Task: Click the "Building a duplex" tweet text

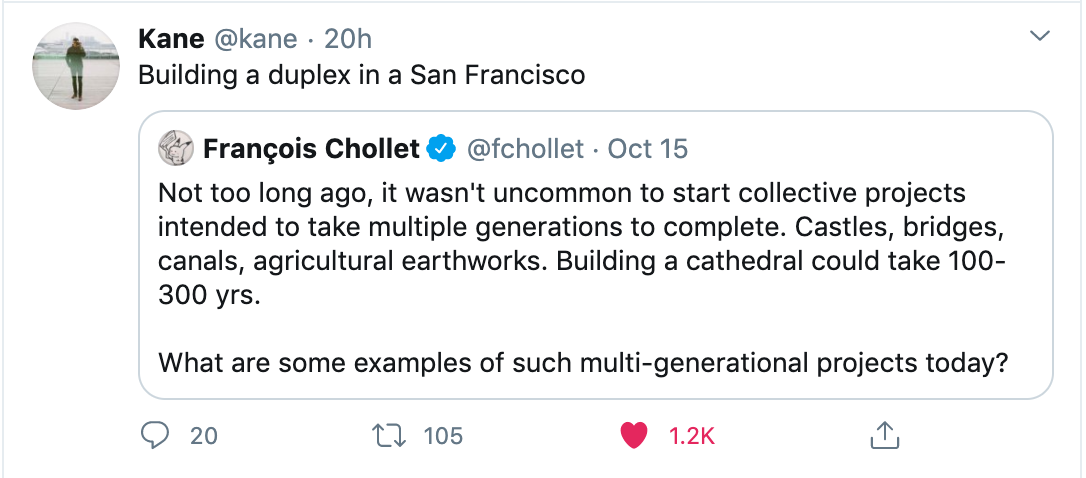Action: coord(361,75)
